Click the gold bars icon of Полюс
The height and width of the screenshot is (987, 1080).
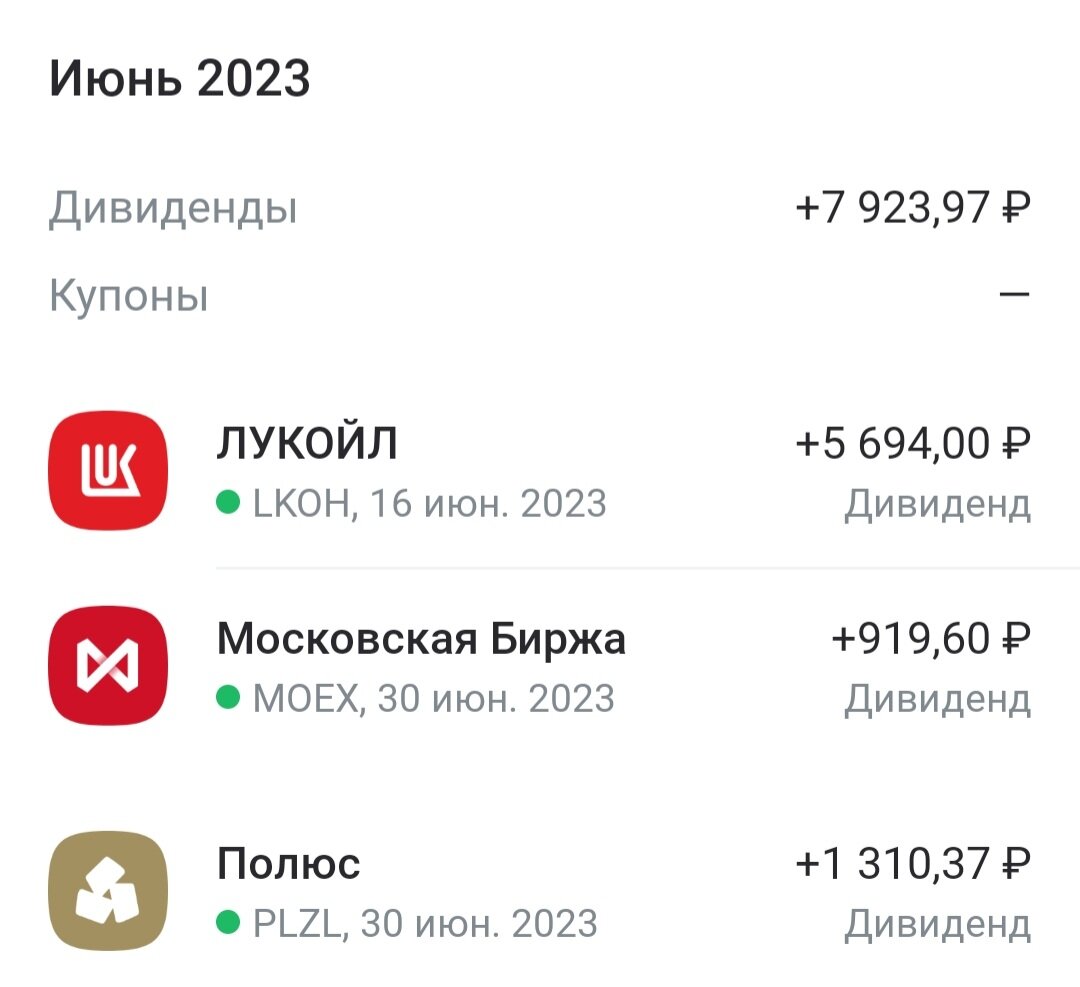107,888
